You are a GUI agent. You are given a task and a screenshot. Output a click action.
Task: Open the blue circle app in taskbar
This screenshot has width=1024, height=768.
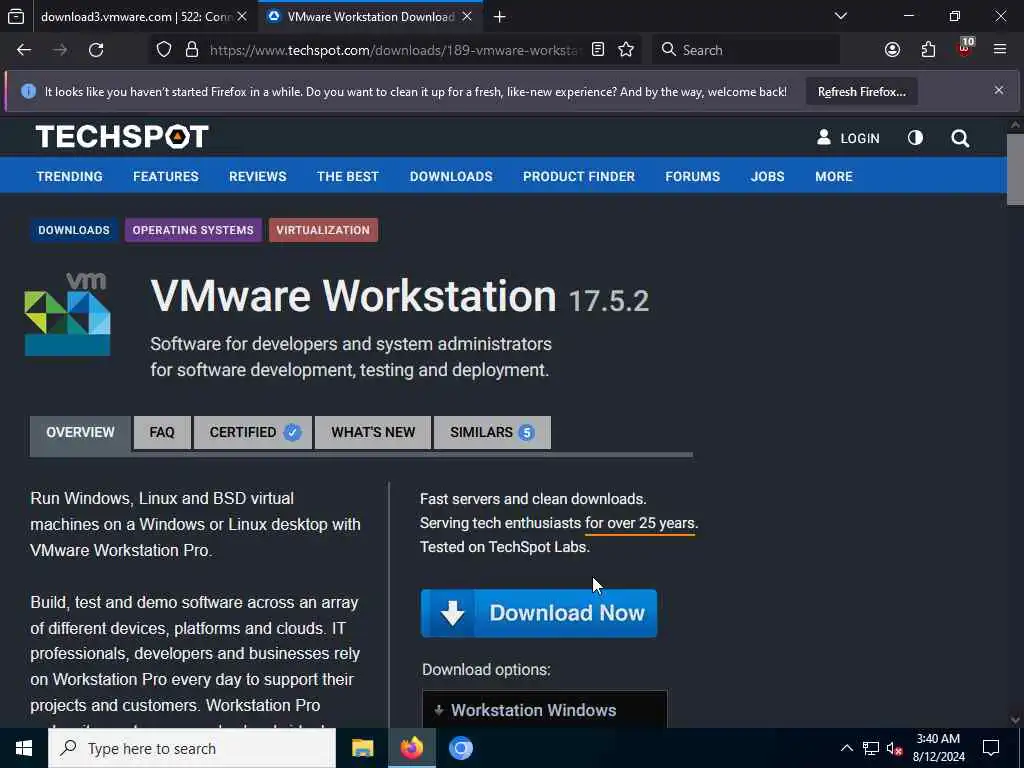(460, 748)
